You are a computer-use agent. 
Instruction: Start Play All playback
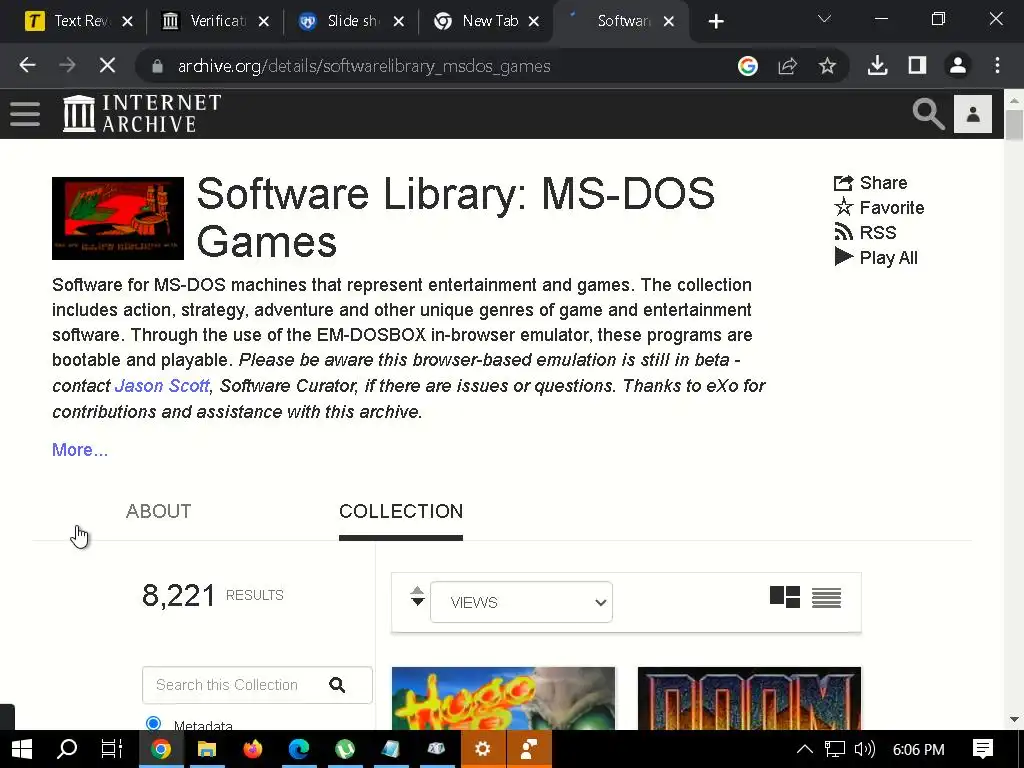pyautogui.click(x=876, y=257)
